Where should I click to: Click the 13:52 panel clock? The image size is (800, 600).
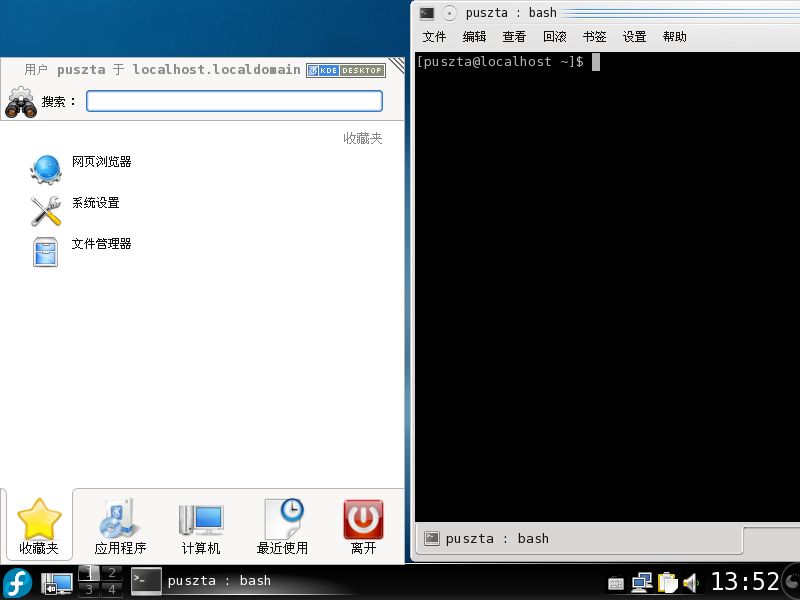coord(745,581)
